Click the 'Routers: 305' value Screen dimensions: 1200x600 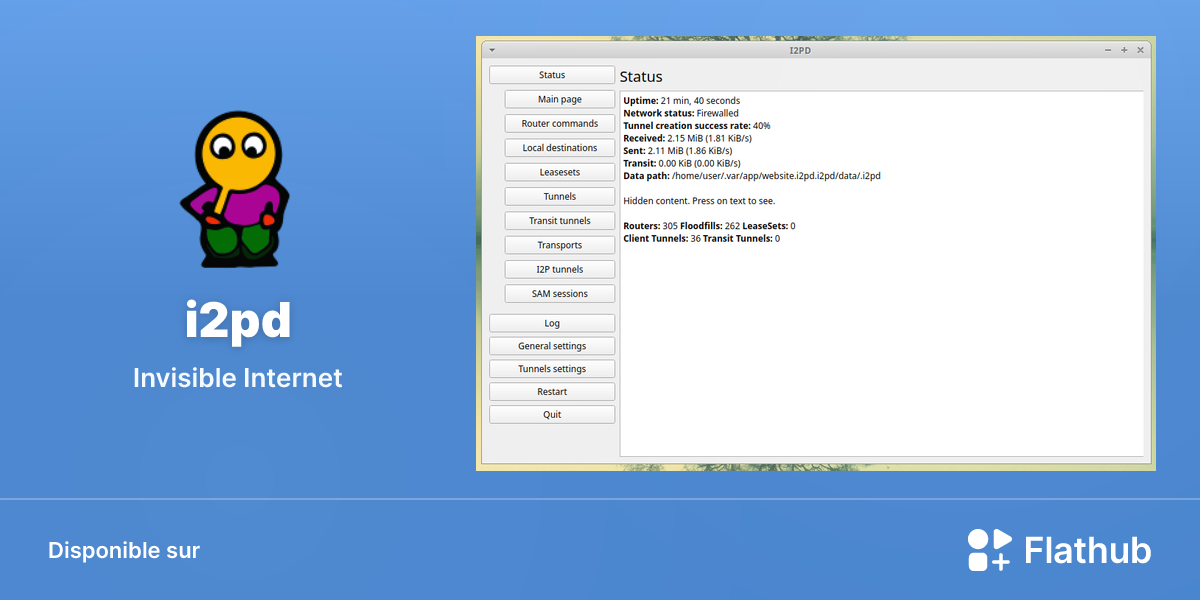[x=650, y=226]
